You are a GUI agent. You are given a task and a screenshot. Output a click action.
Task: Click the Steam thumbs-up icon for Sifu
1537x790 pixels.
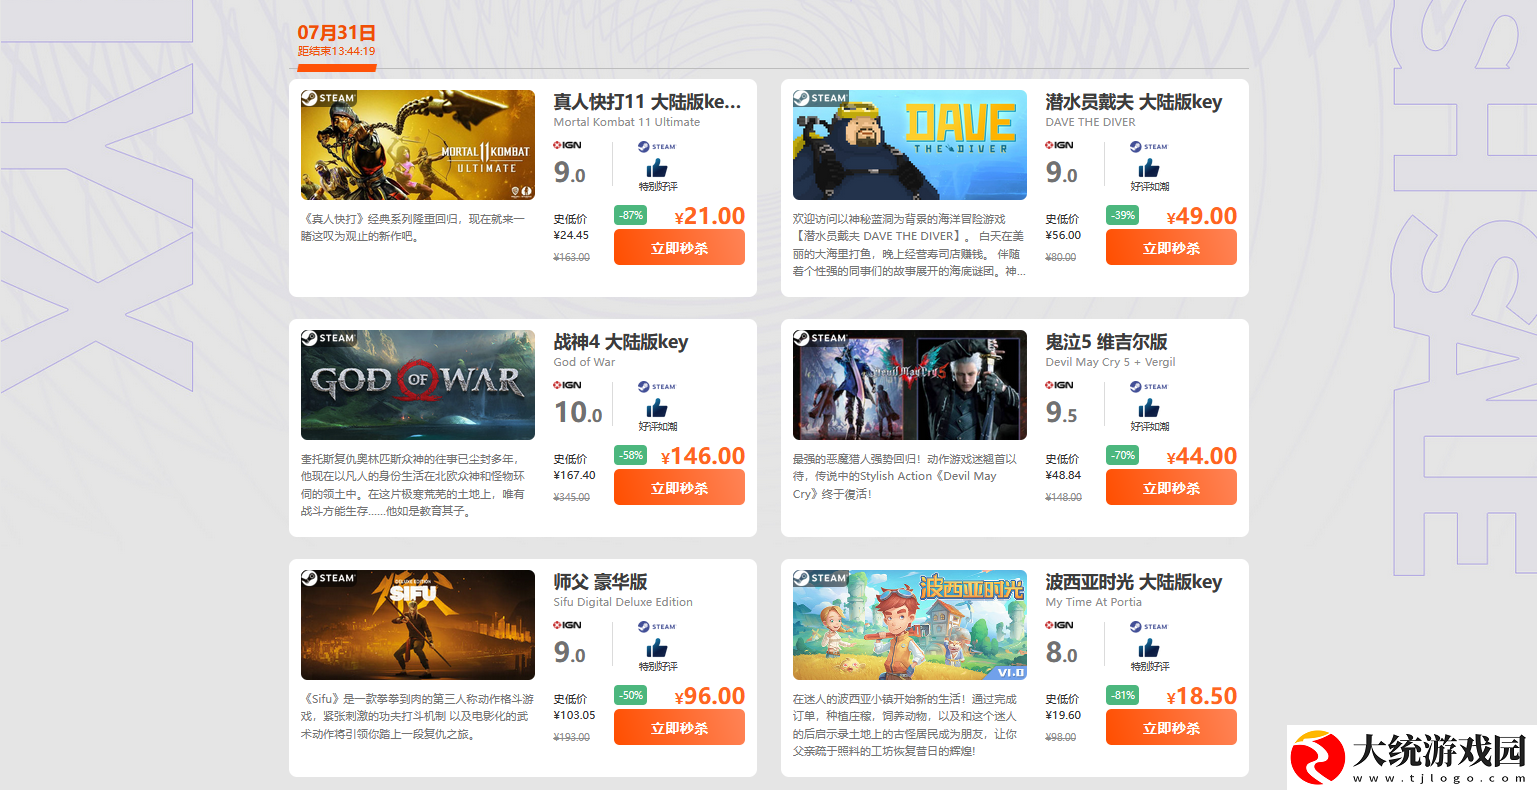click(657, 648)
